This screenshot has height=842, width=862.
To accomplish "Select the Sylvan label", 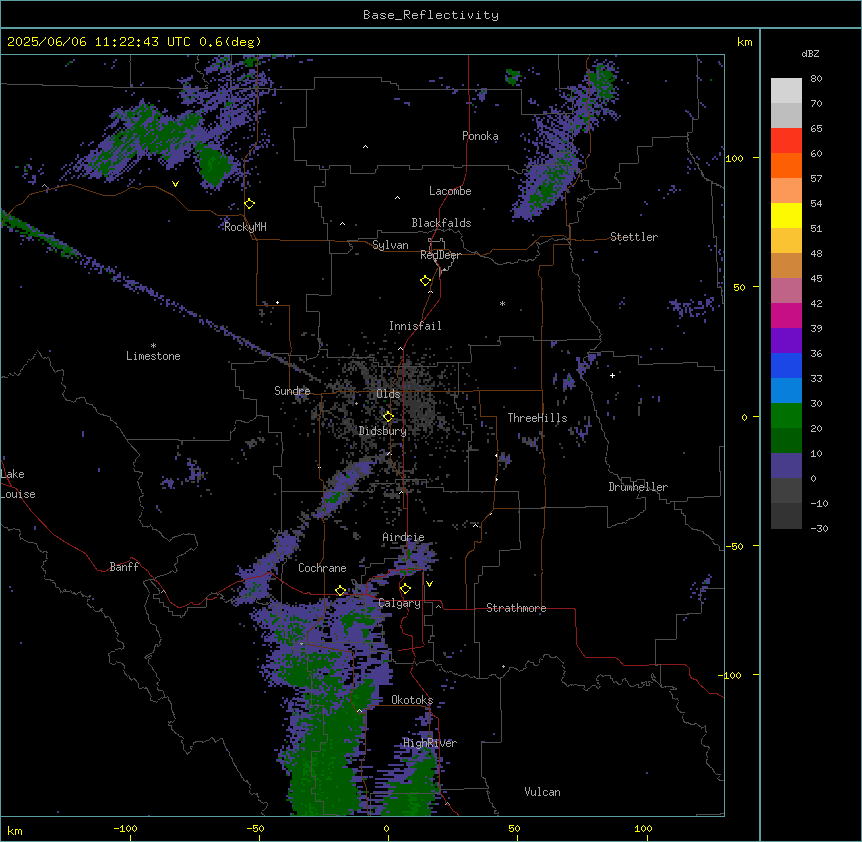I will tap(390, 245).
